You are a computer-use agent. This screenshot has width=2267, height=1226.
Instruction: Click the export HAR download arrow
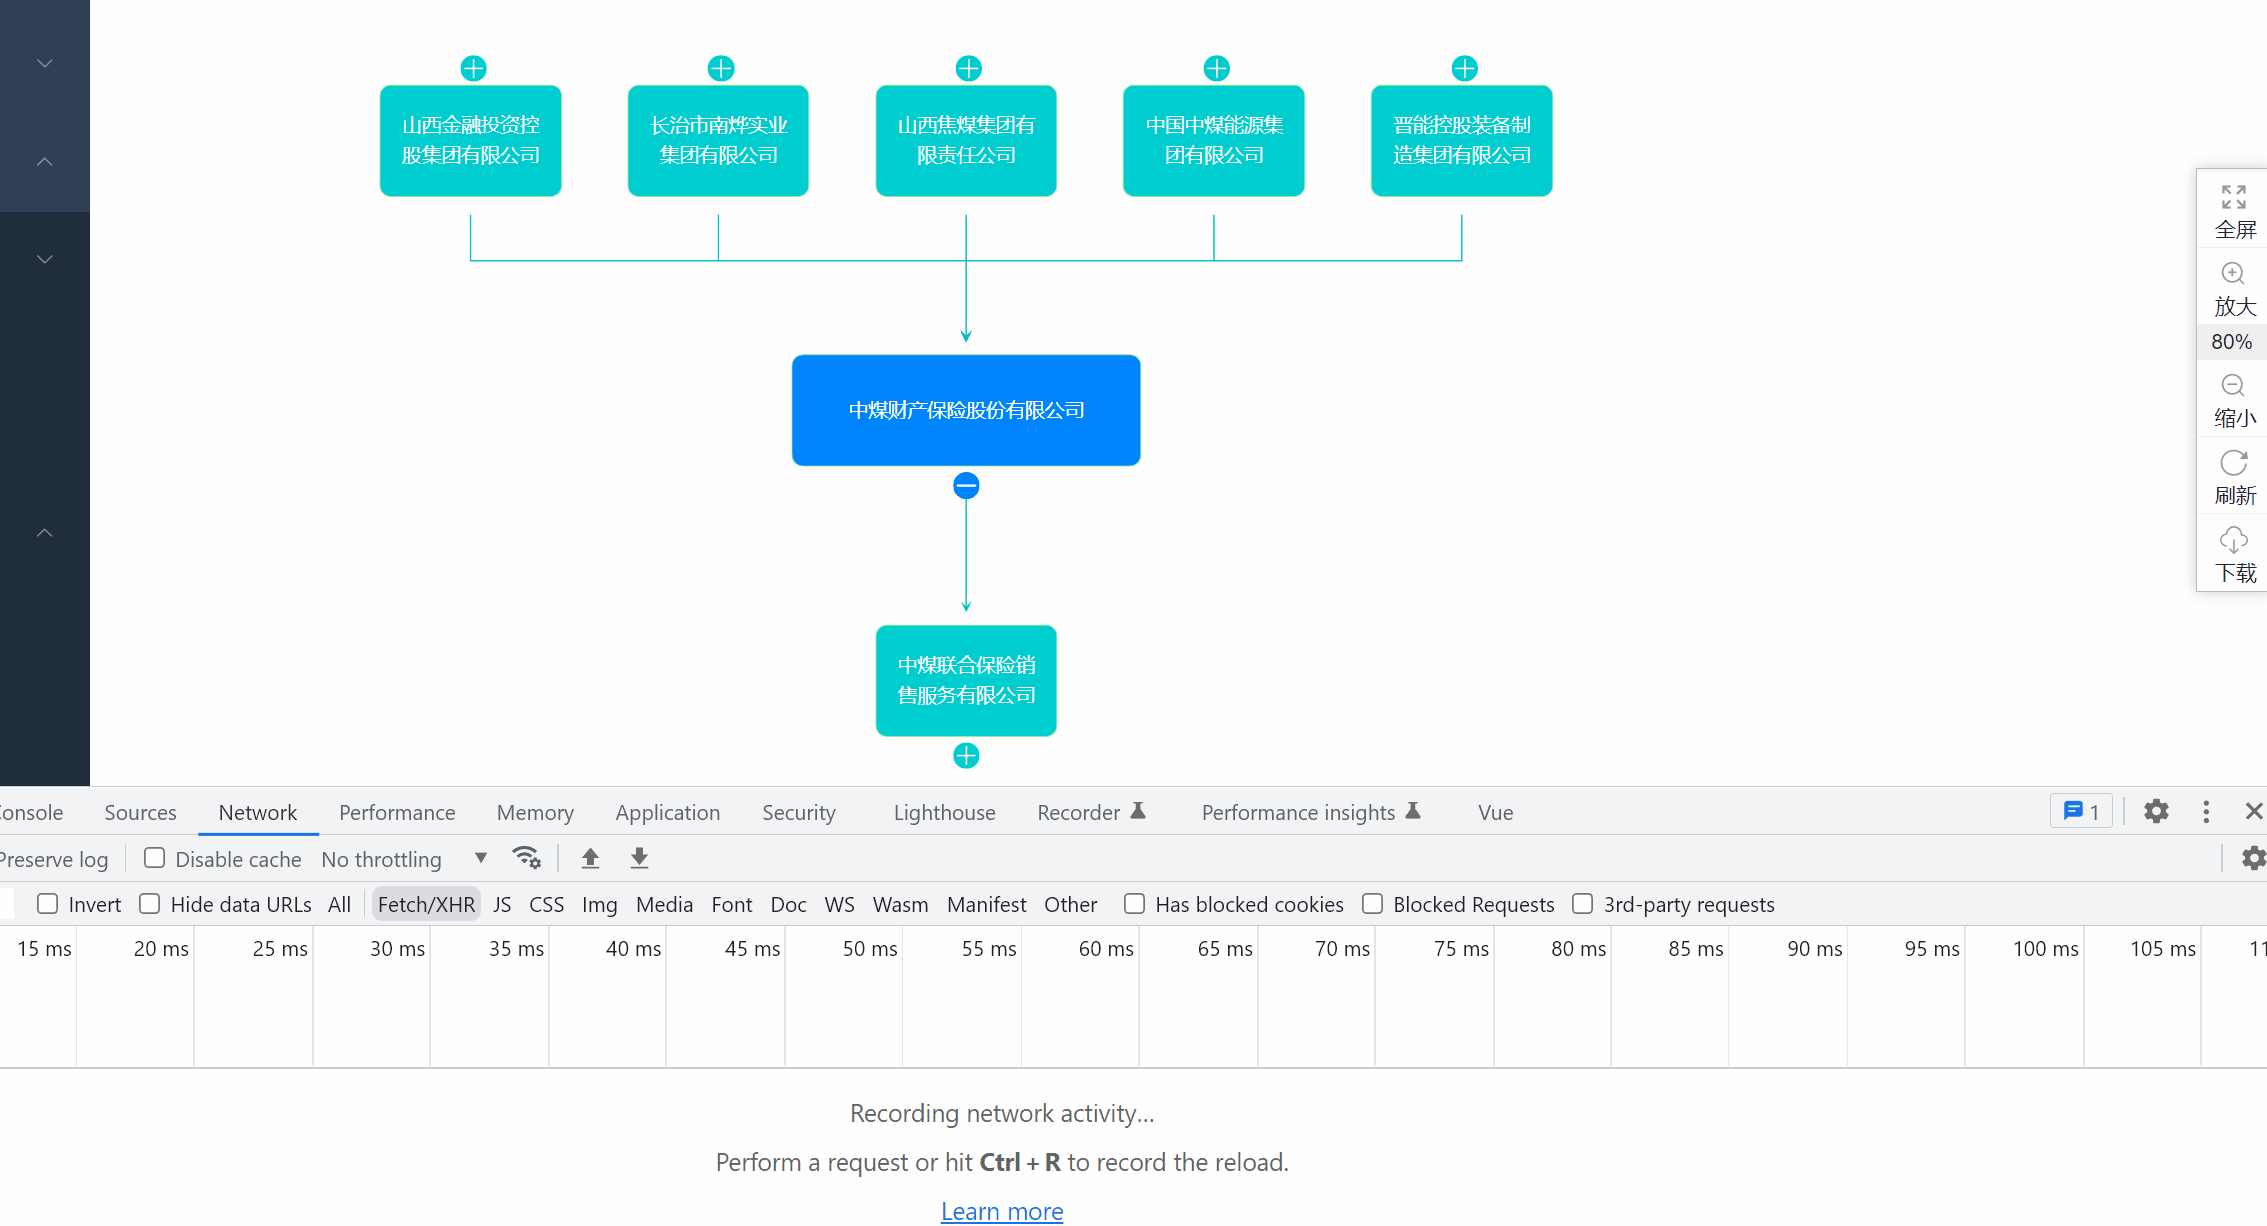coord(639,858)
